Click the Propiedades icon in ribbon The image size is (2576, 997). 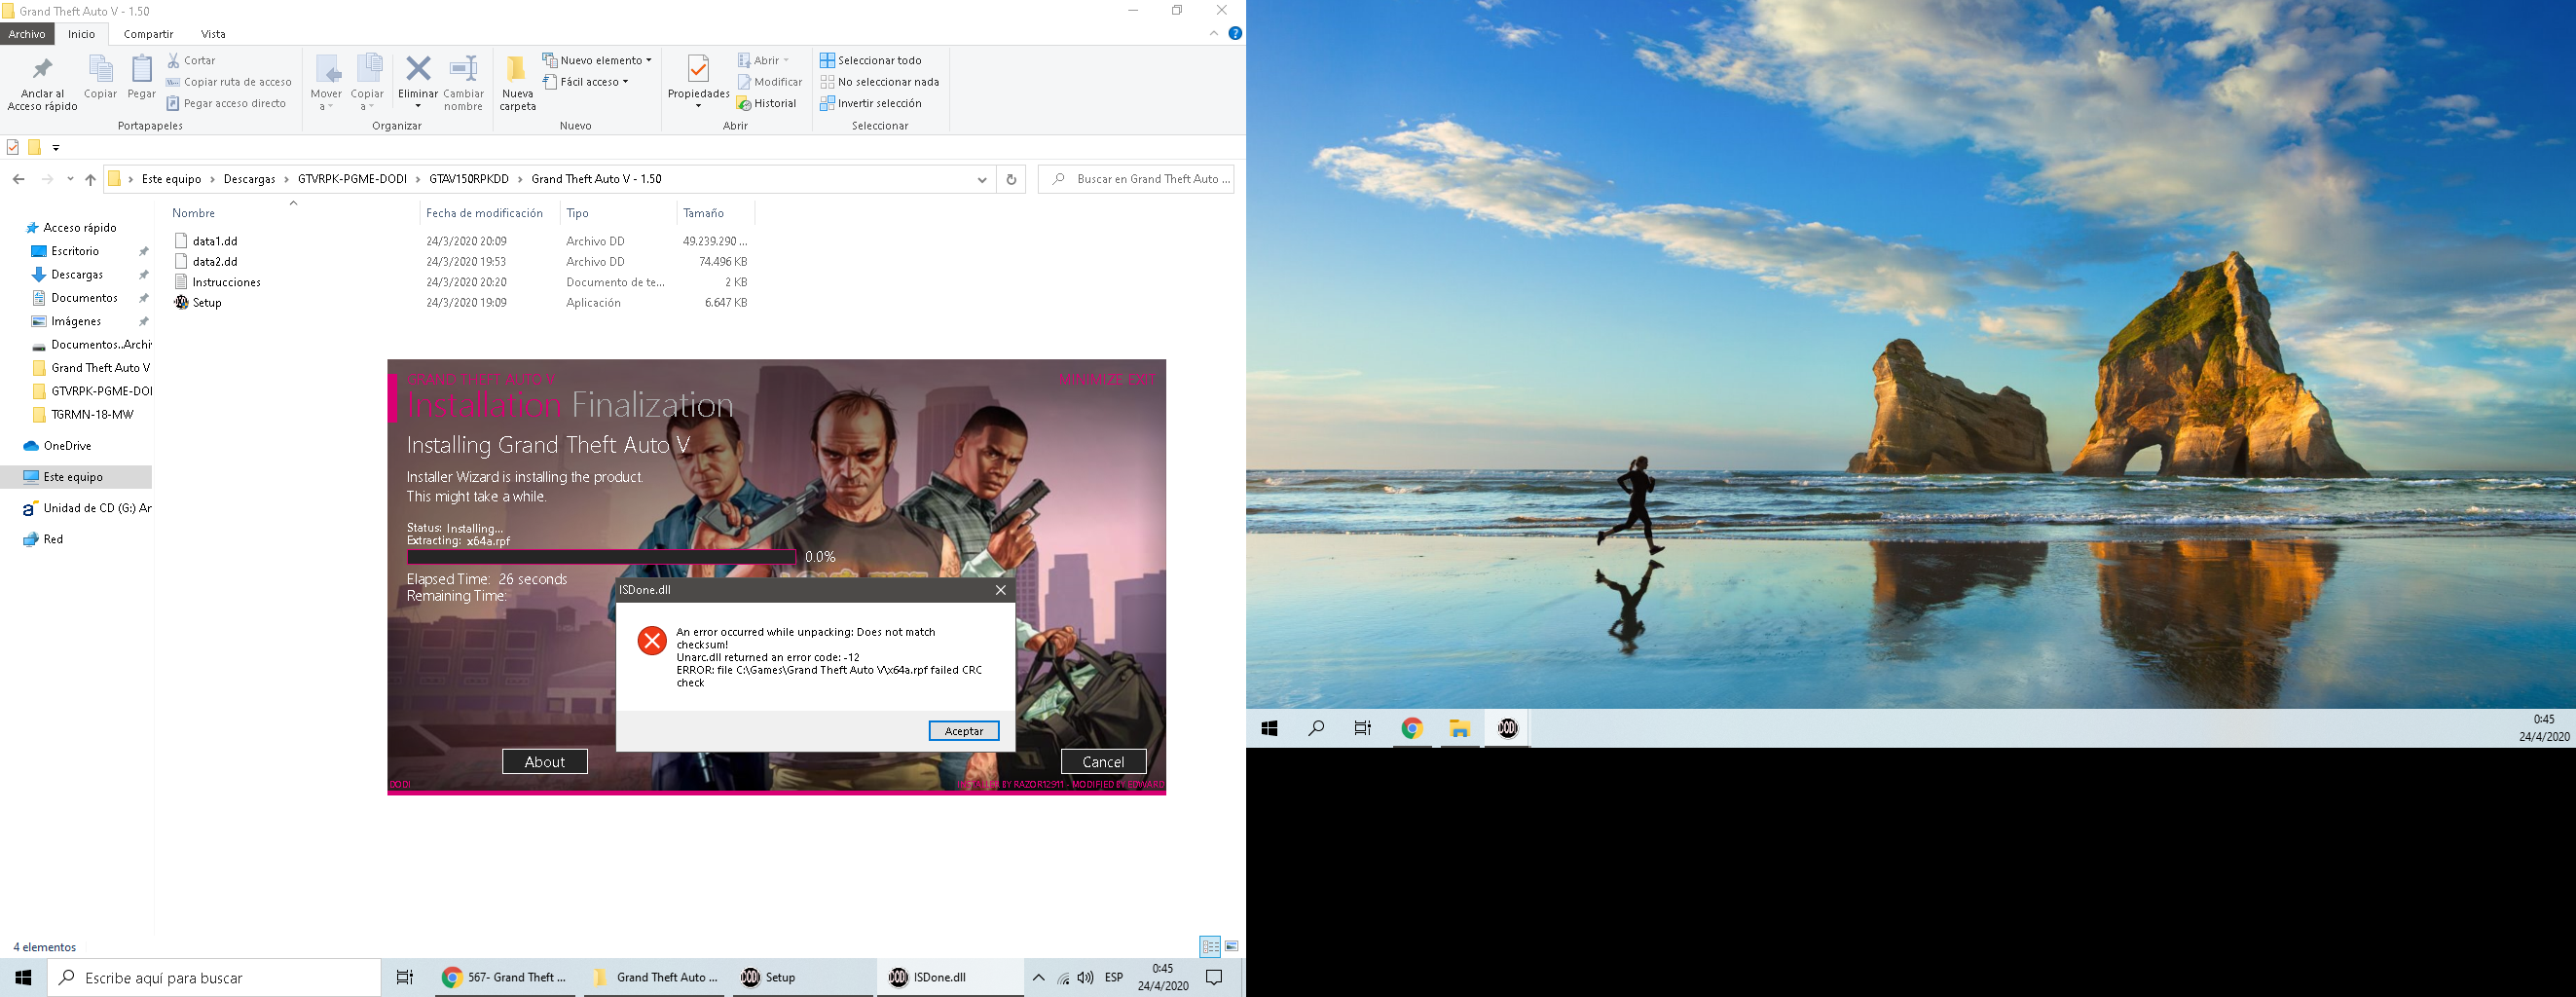coord(698,71)
